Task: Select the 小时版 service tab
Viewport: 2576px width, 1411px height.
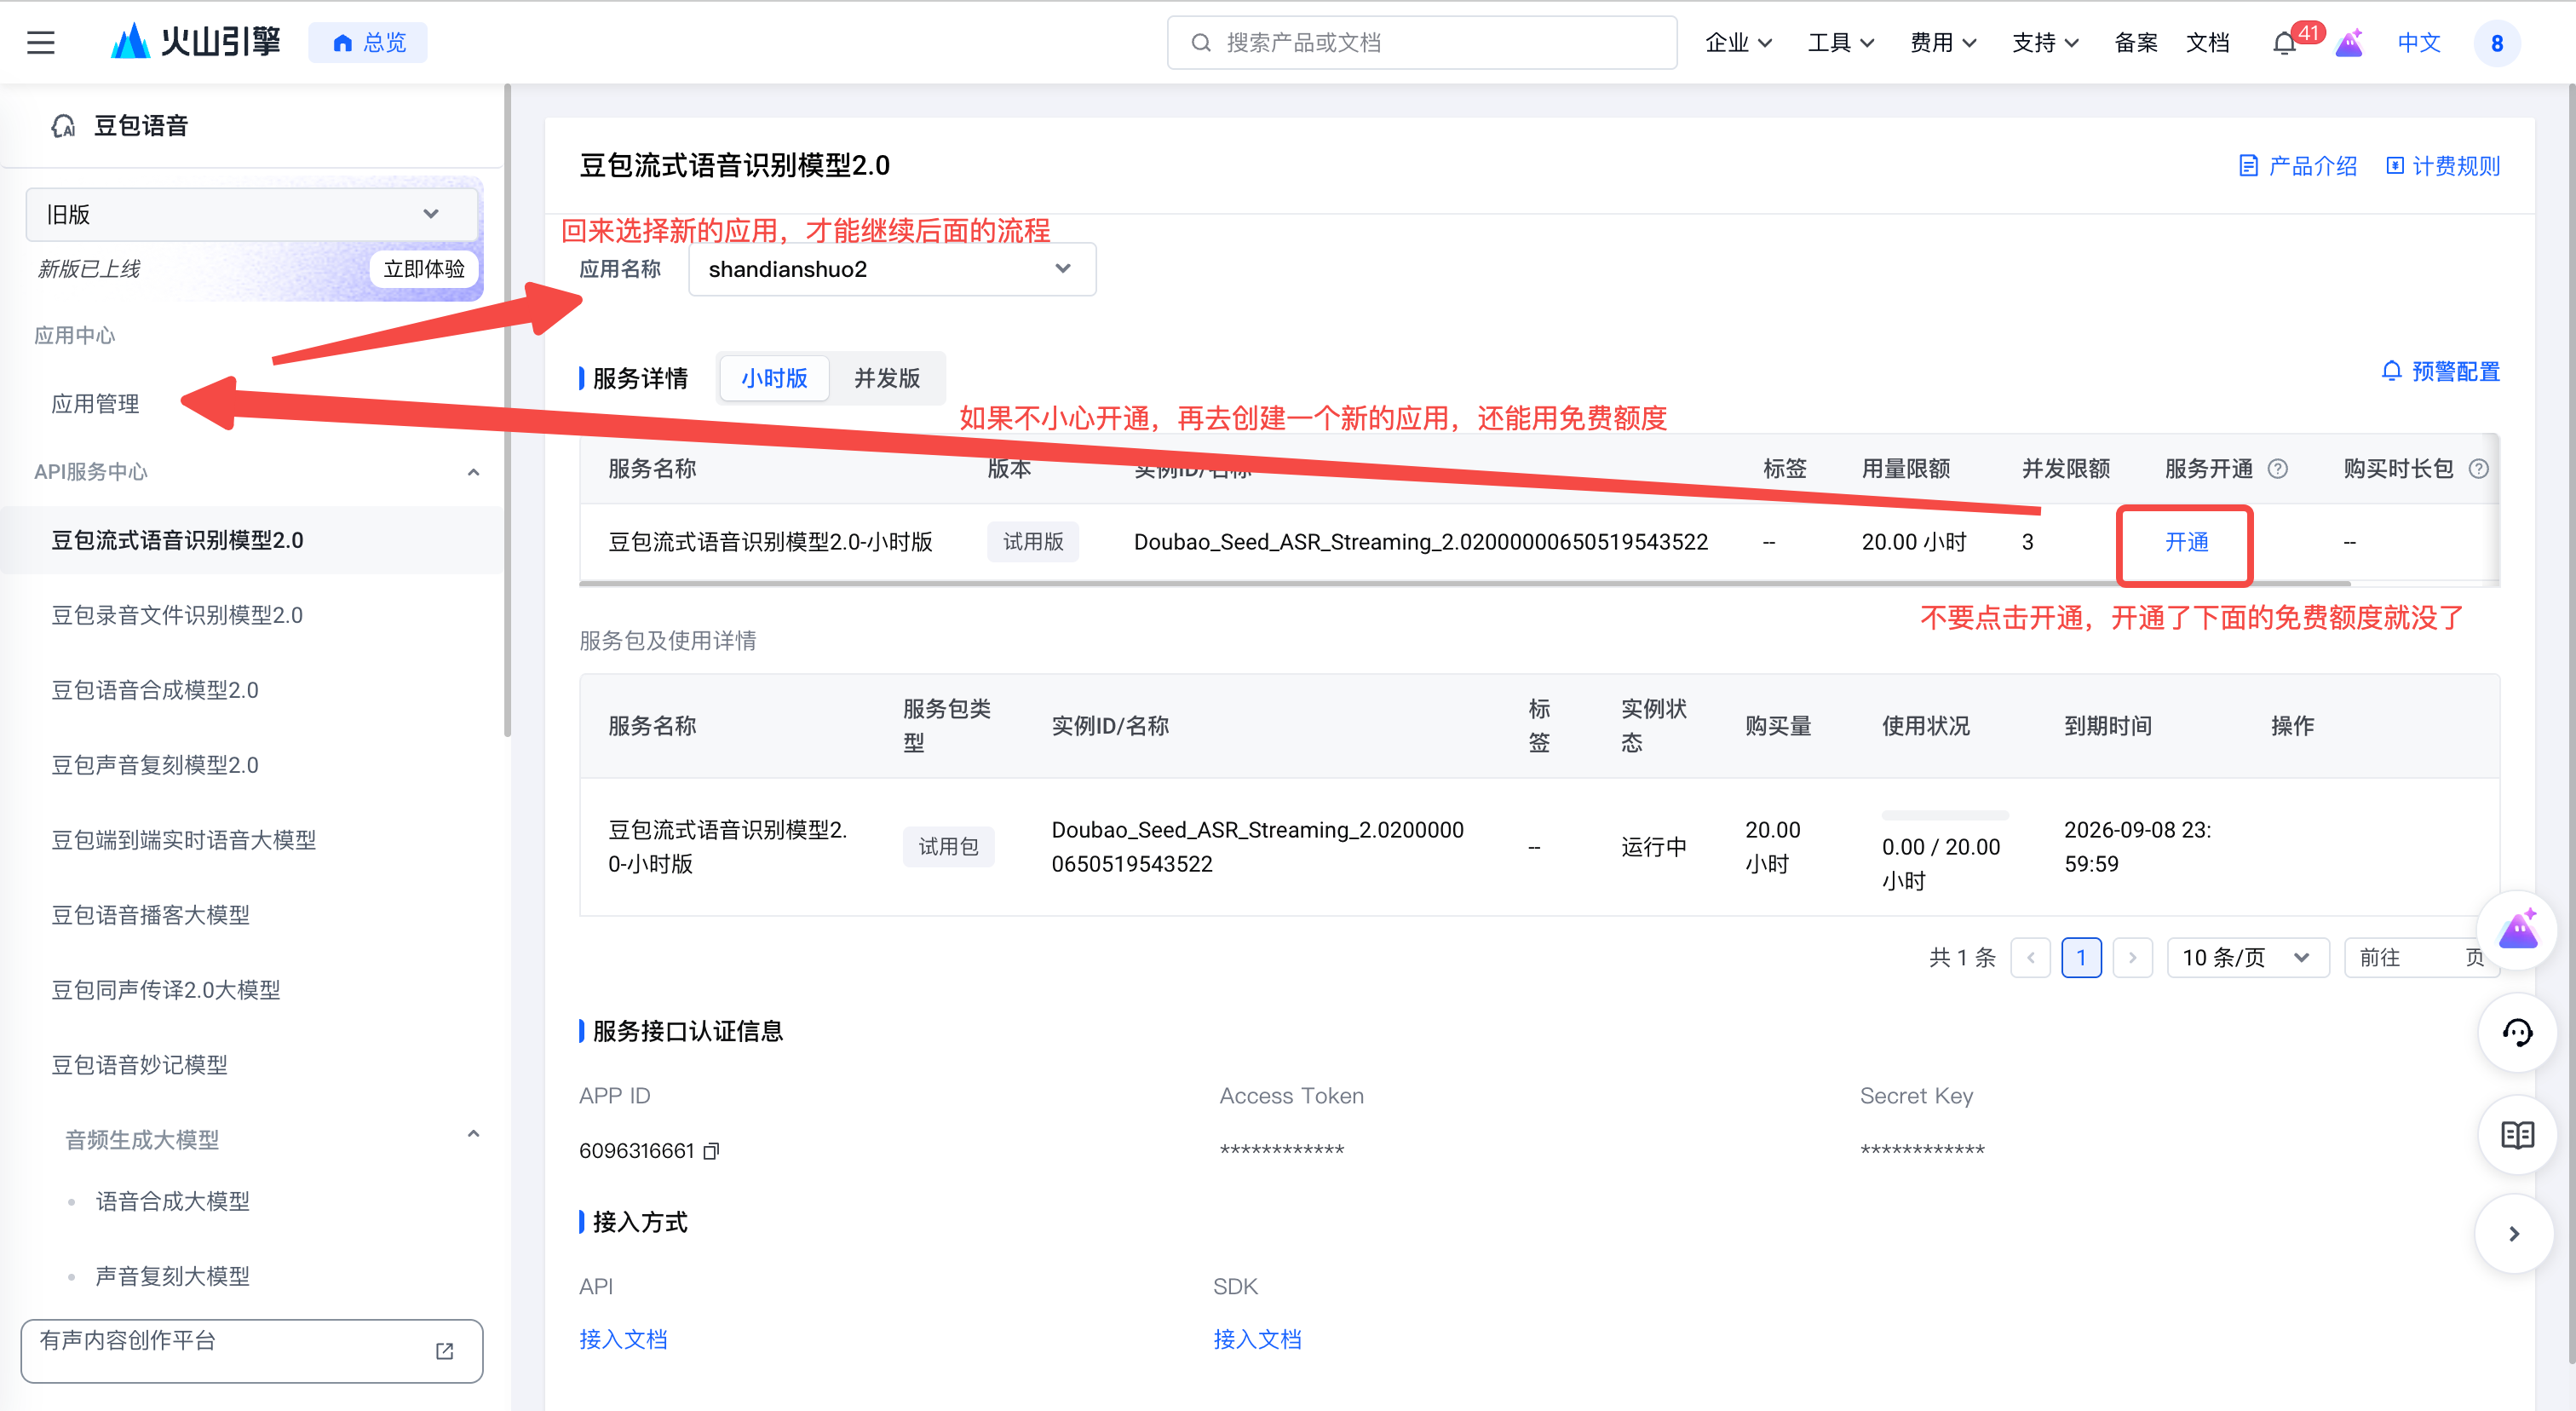Action: click(x=774, y=378)
